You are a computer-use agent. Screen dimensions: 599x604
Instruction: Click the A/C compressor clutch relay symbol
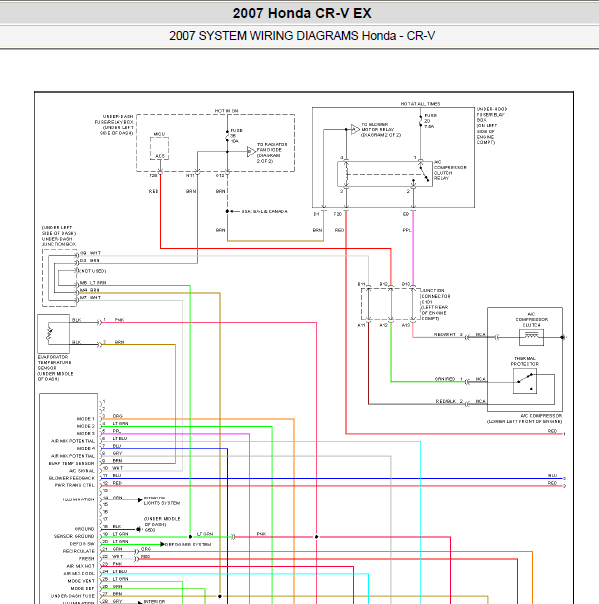[x=384, y=174]
